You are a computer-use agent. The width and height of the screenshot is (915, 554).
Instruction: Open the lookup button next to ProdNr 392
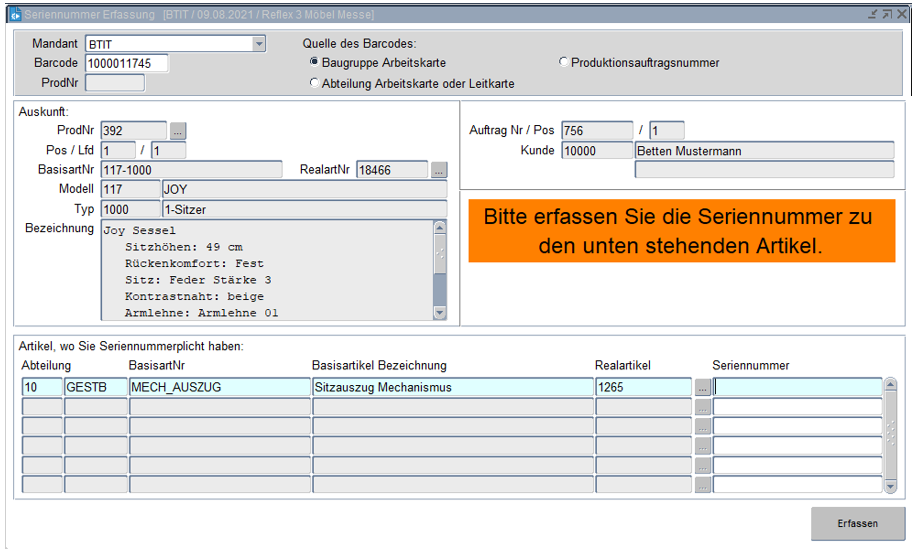point(178,131)
